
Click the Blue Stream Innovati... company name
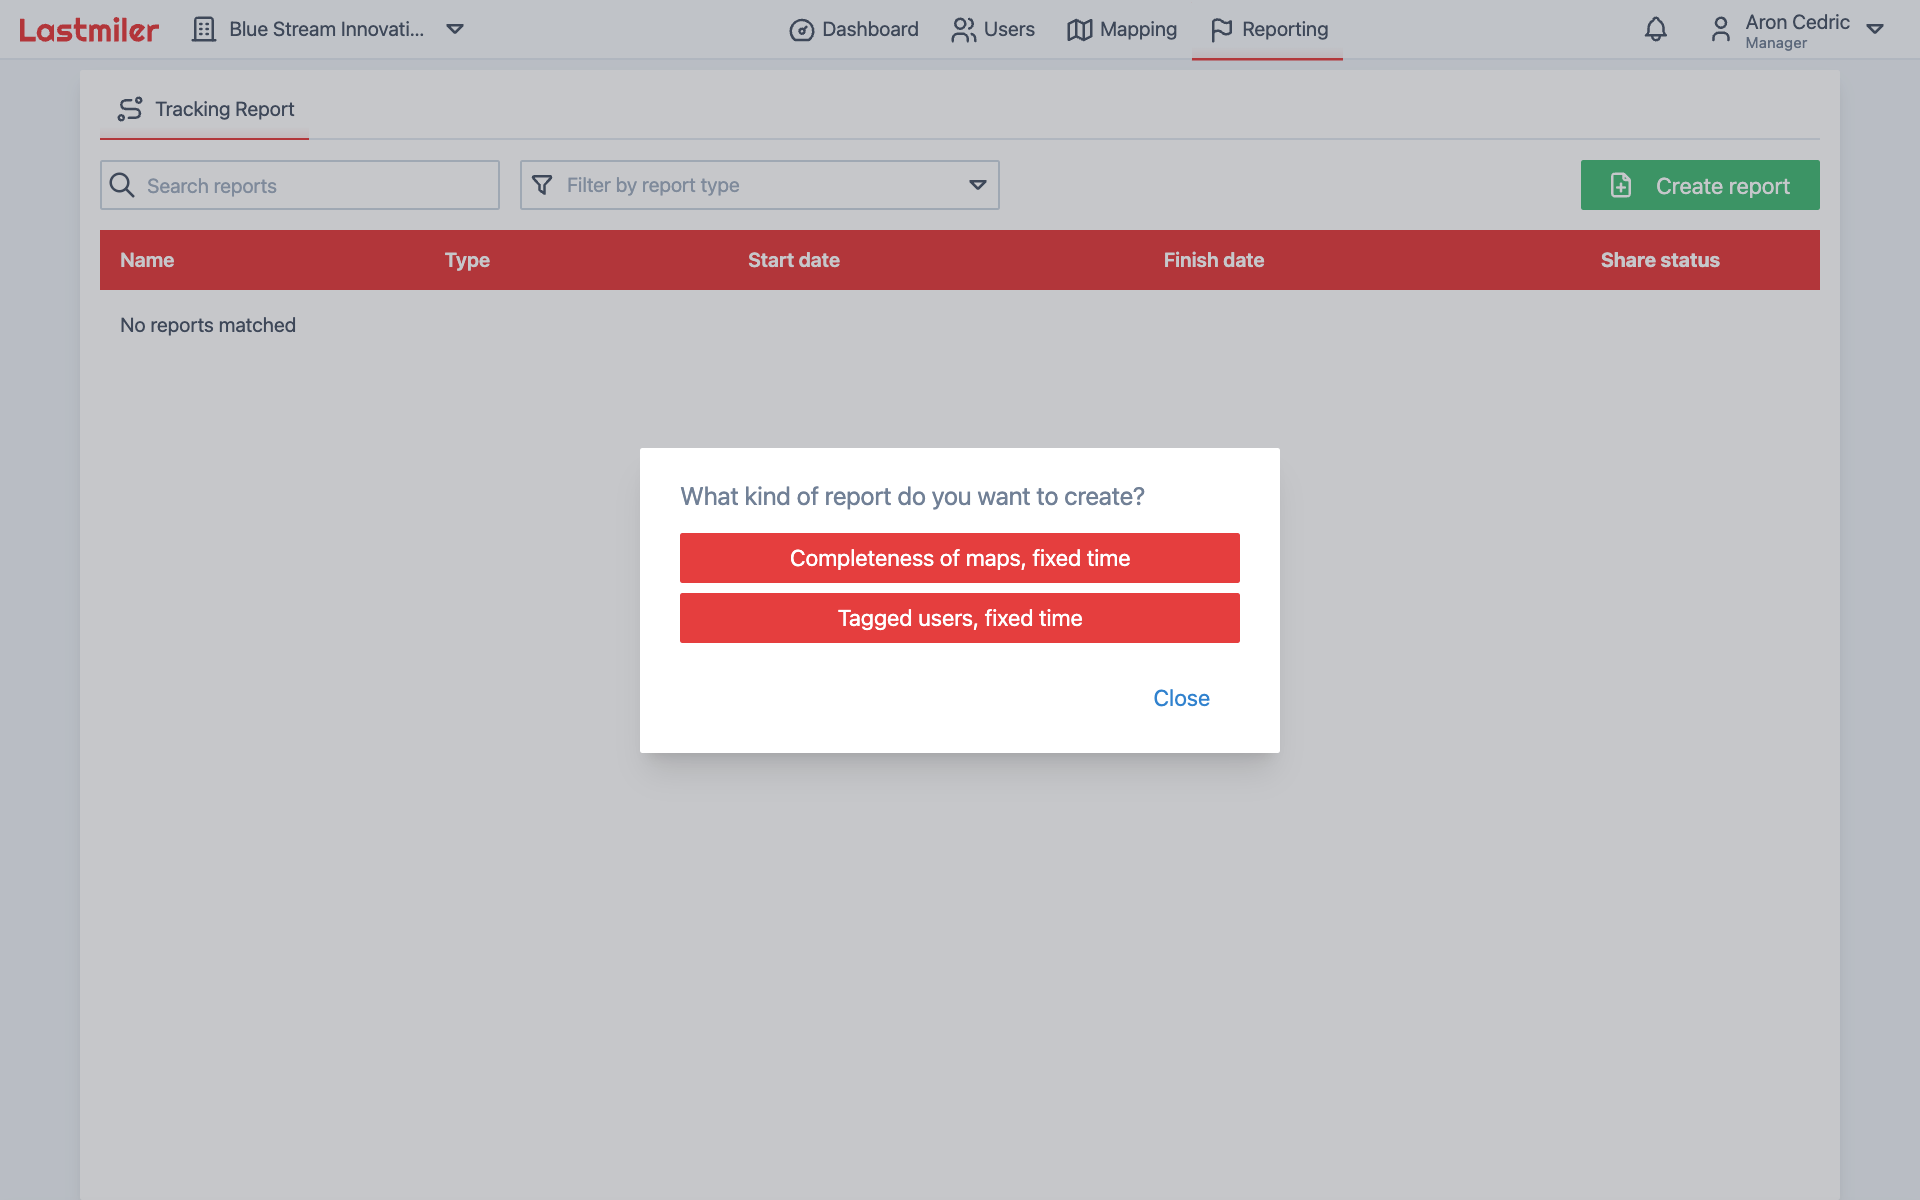pyautogui.click(x=327, y=30)
